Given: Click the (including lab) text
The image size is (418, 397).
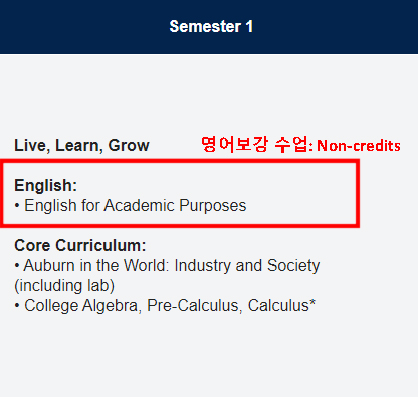Looking at the screenshot, I should (x=64, y=286).
